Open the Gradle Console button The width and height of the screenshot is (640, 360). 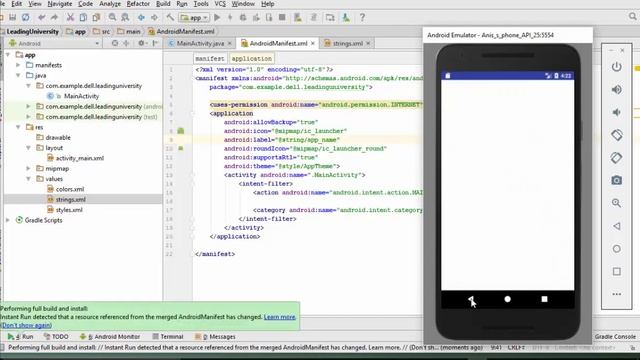(615, 337)
